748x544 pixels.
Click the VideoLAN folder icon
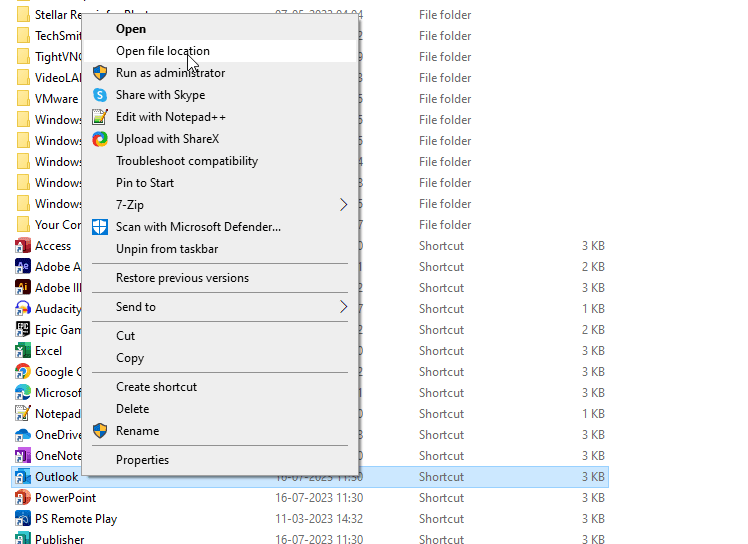22,78
